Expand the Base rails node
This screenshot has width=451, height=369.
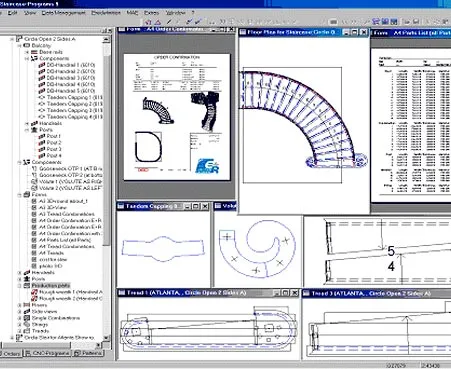(27, 52)
